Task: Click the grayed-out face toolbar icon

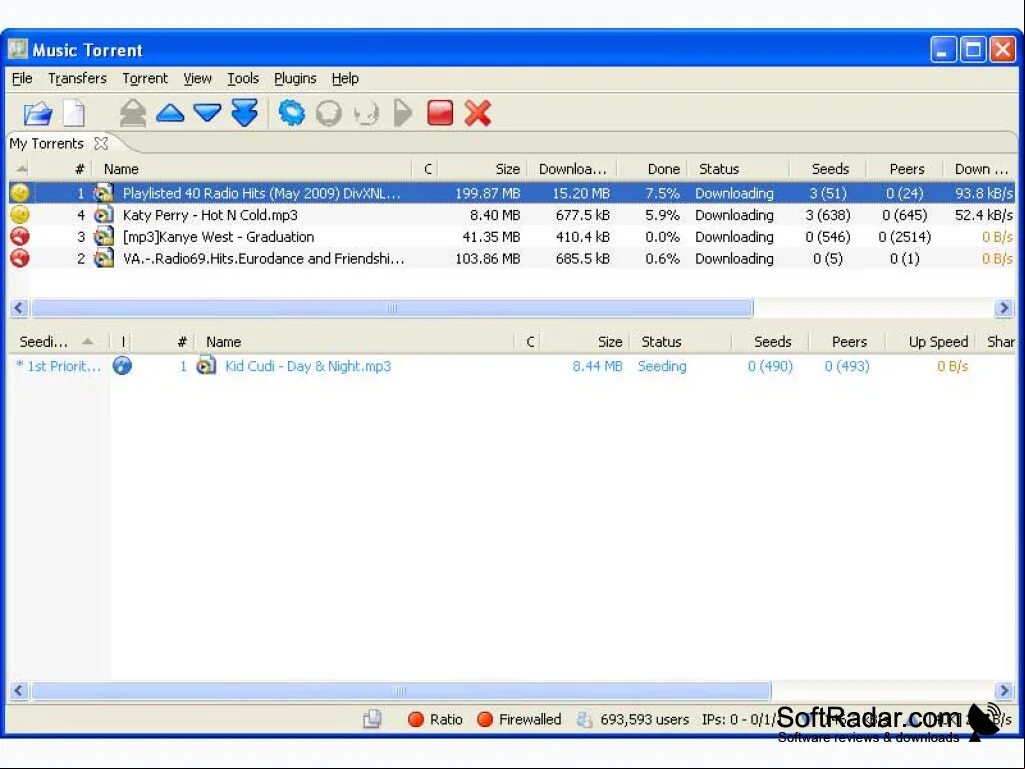Action: [366, 114]
